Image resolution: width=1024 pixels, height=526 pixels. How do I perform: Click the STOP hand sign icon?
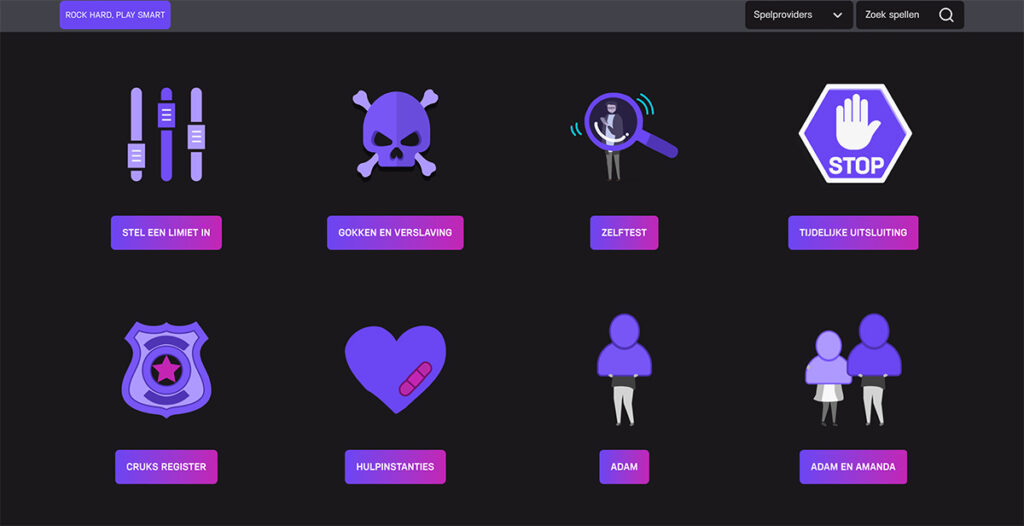click(x=855, y=133)
